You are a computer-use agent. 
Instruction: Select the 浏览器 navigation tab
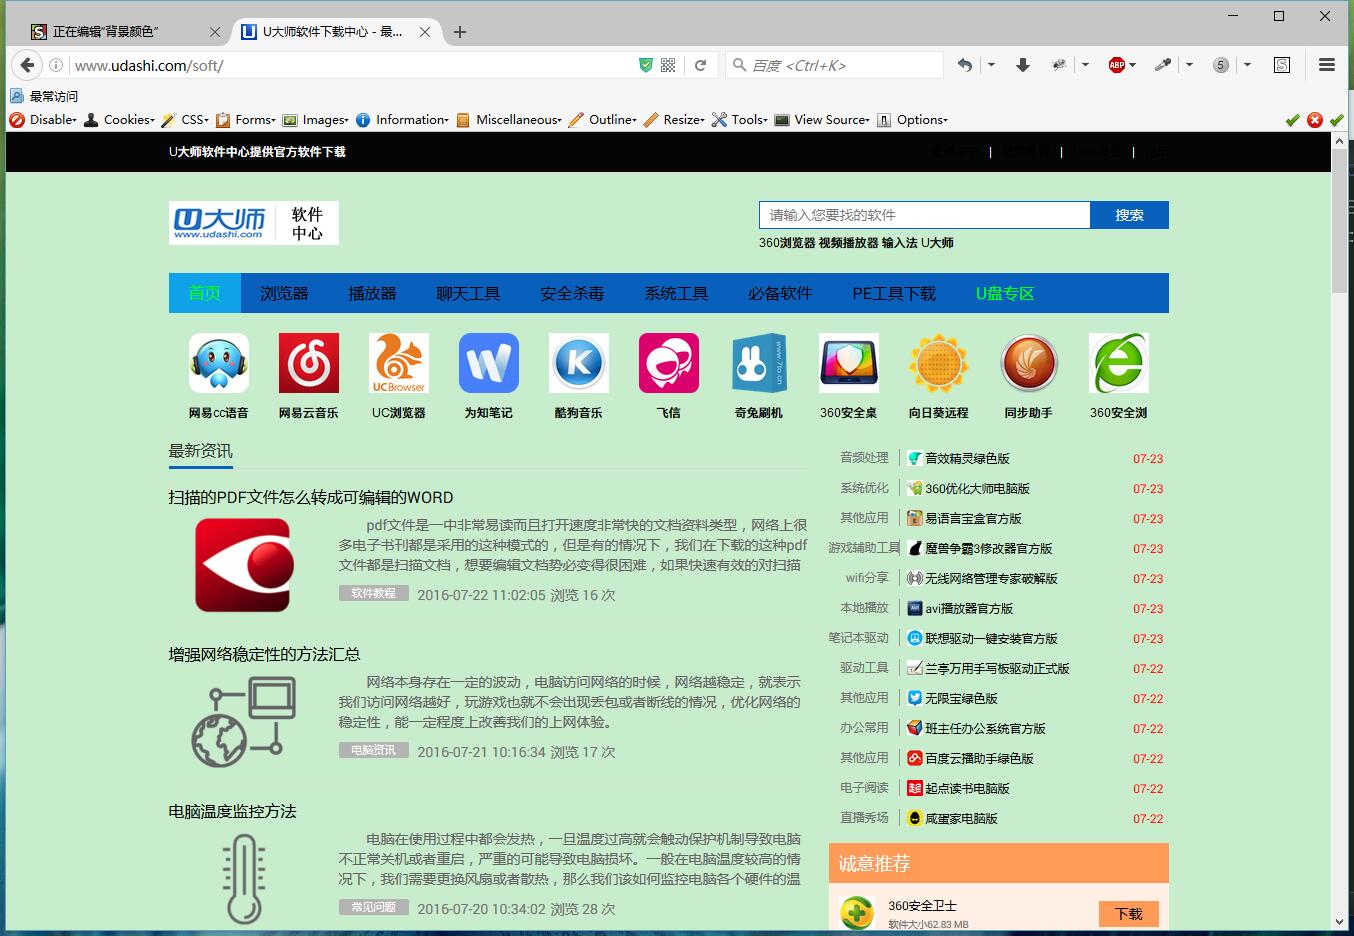[x=284, y=294]
